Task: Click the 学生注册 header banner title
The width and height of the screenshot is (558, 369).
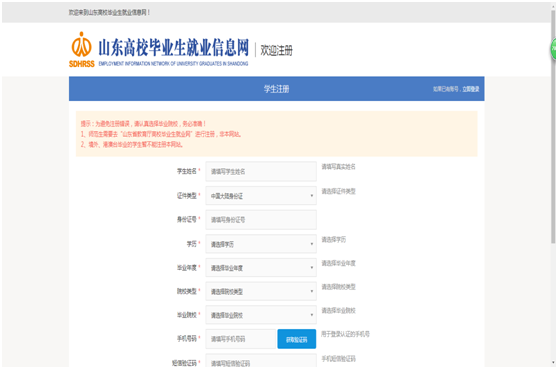Action: [277, 89]
